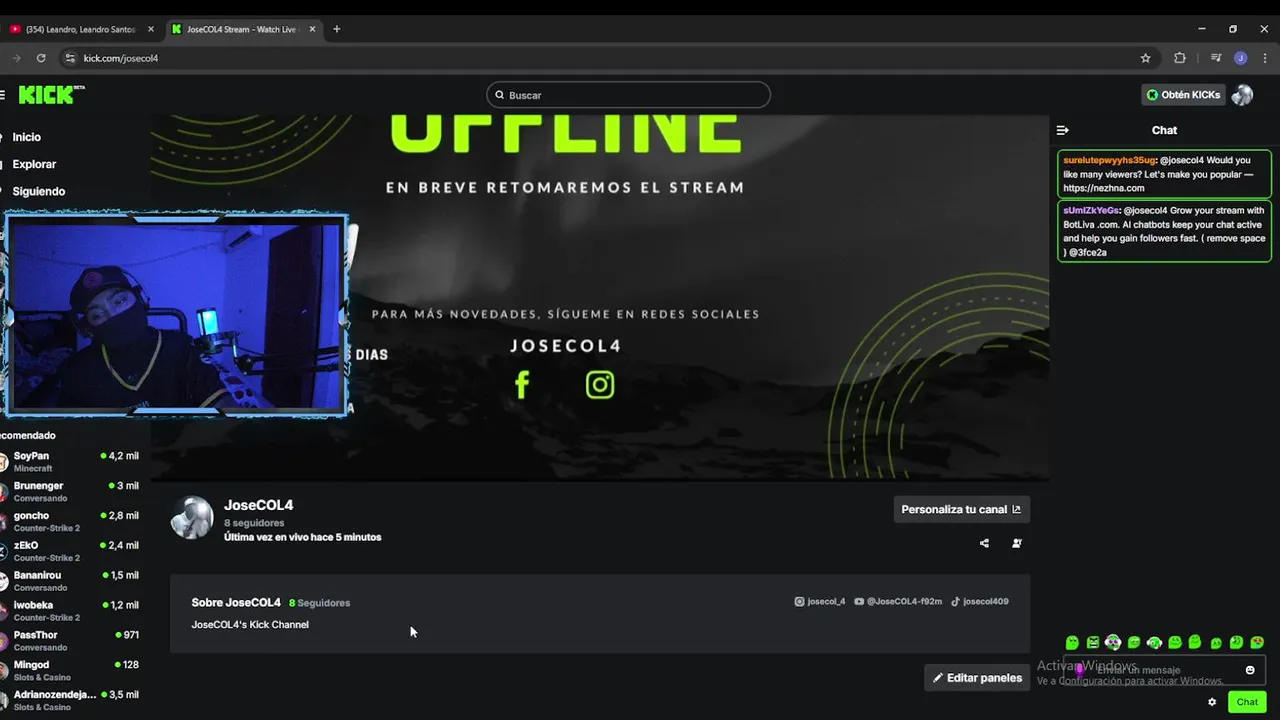1280x720 pixels.
Task: Open recommended channel SoyPan
Action: tap(70, 462)
